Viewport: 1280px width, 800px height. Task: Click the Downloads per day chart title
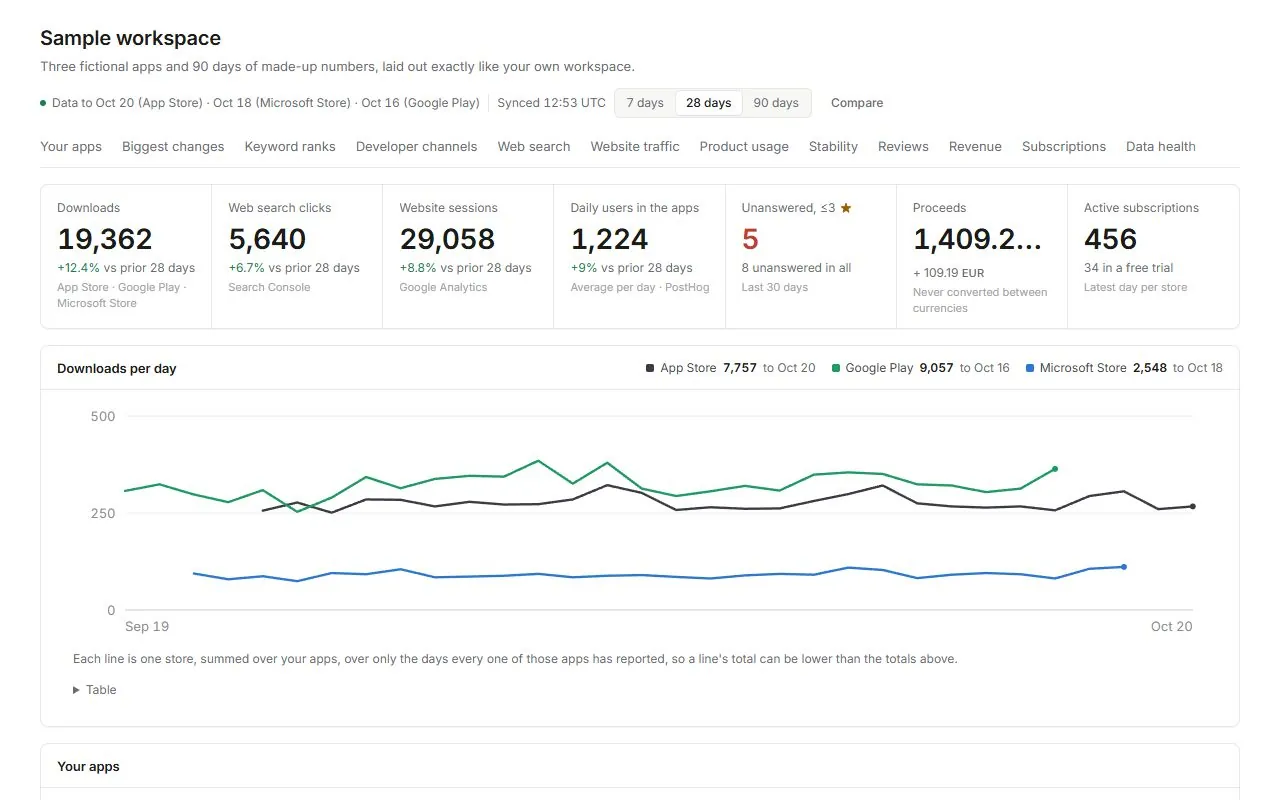tap(116, 368)
